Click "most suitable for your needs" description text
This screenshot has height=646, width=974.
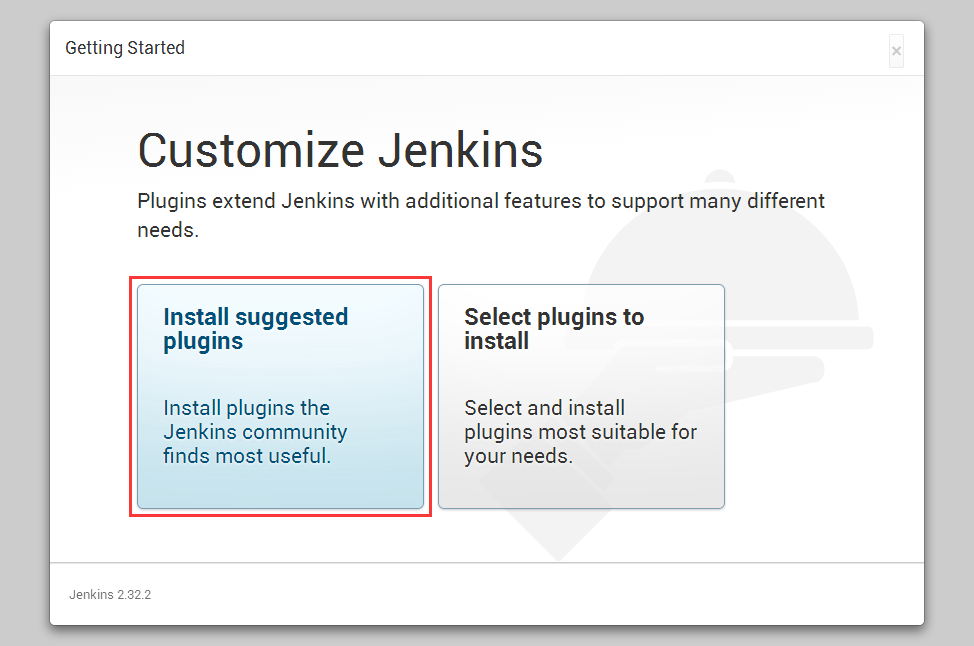click(x=580, y=444)
